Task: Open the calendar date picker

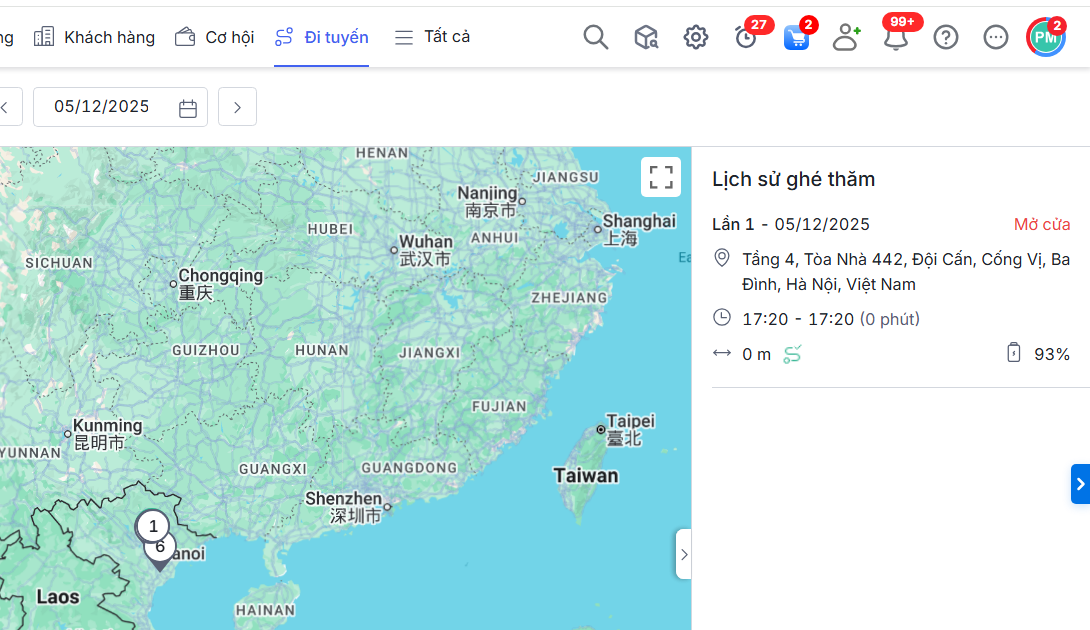Action: tap(188, 108)
